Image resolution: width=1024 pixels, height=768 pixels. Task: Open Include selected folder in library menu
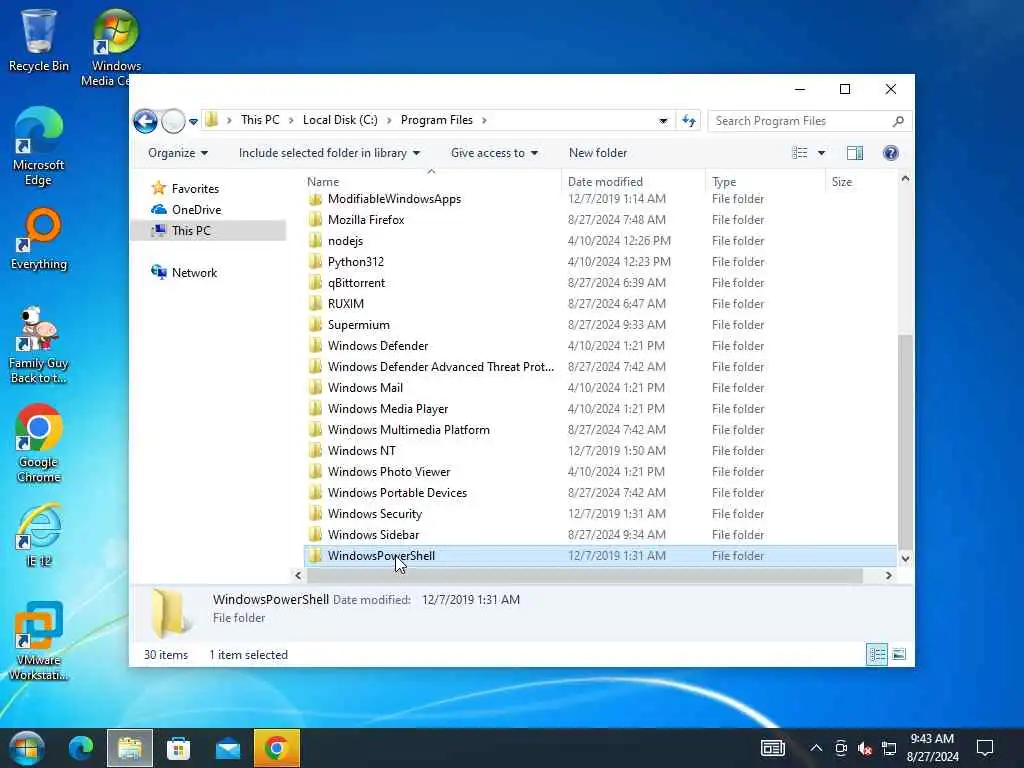(x=329, y=153)
